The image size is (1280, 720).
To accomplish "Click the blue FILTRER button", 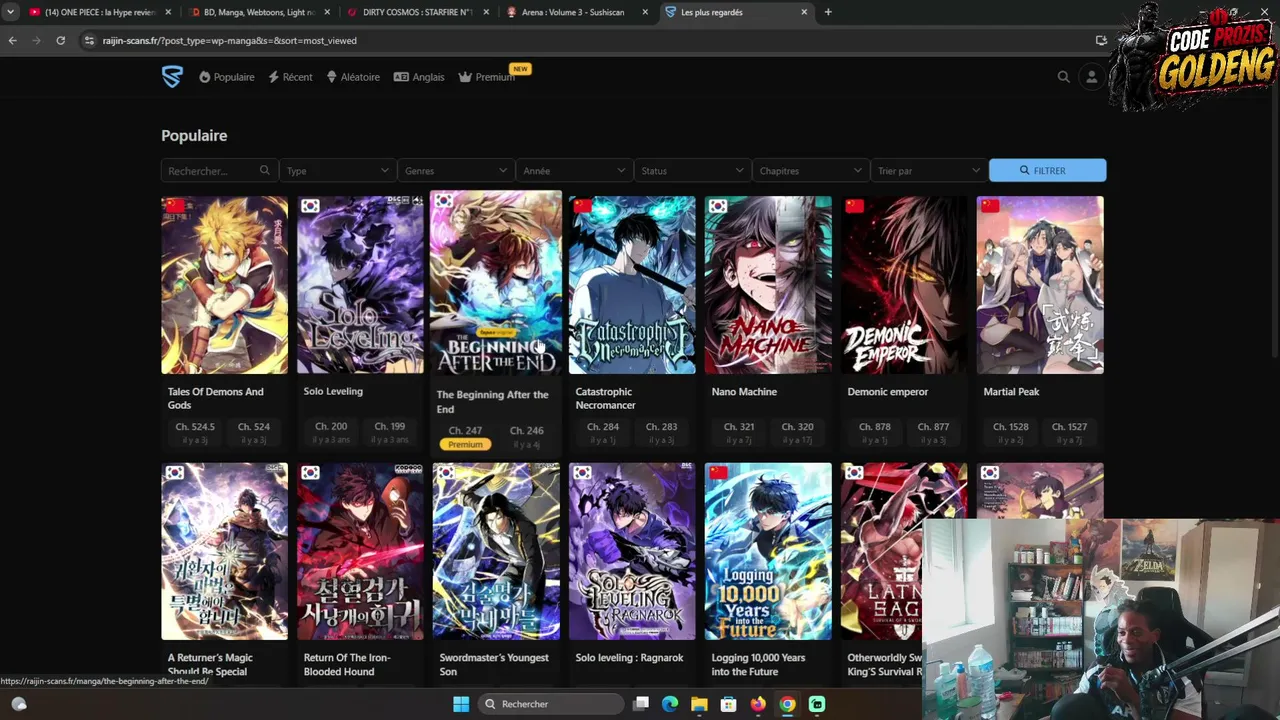I will [1047, 171].
